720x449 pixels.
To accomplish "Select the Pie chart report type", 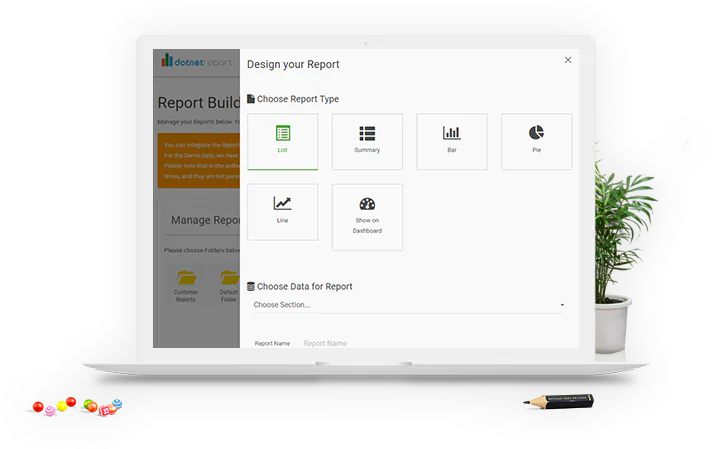I will (x=536, y=142).
